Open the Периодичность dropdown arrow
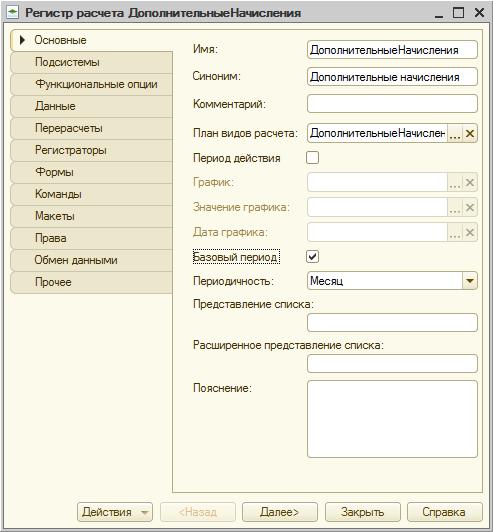 click(x=470, y=281)
